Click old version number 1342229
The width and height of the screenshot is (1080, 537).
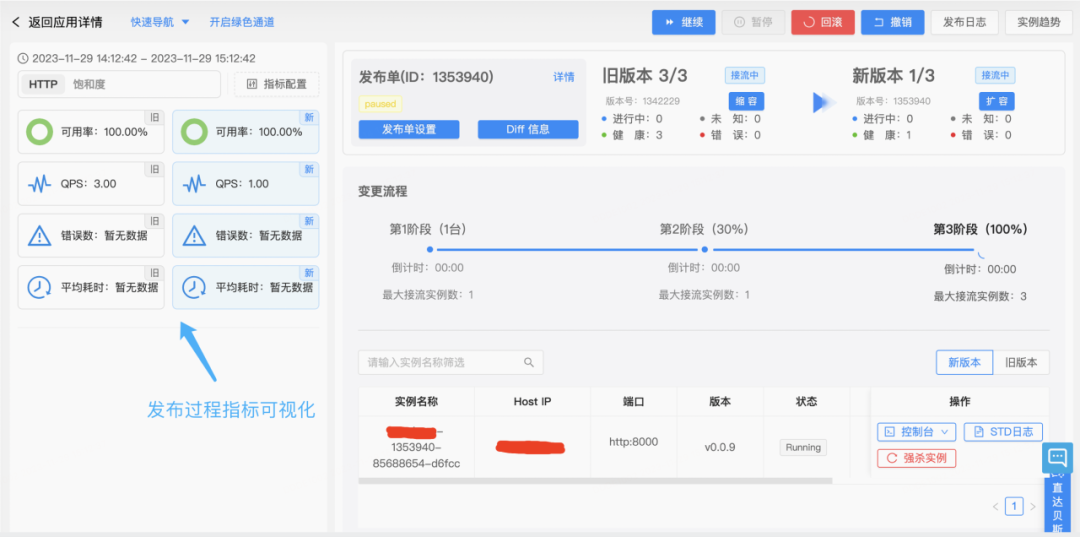660,101
